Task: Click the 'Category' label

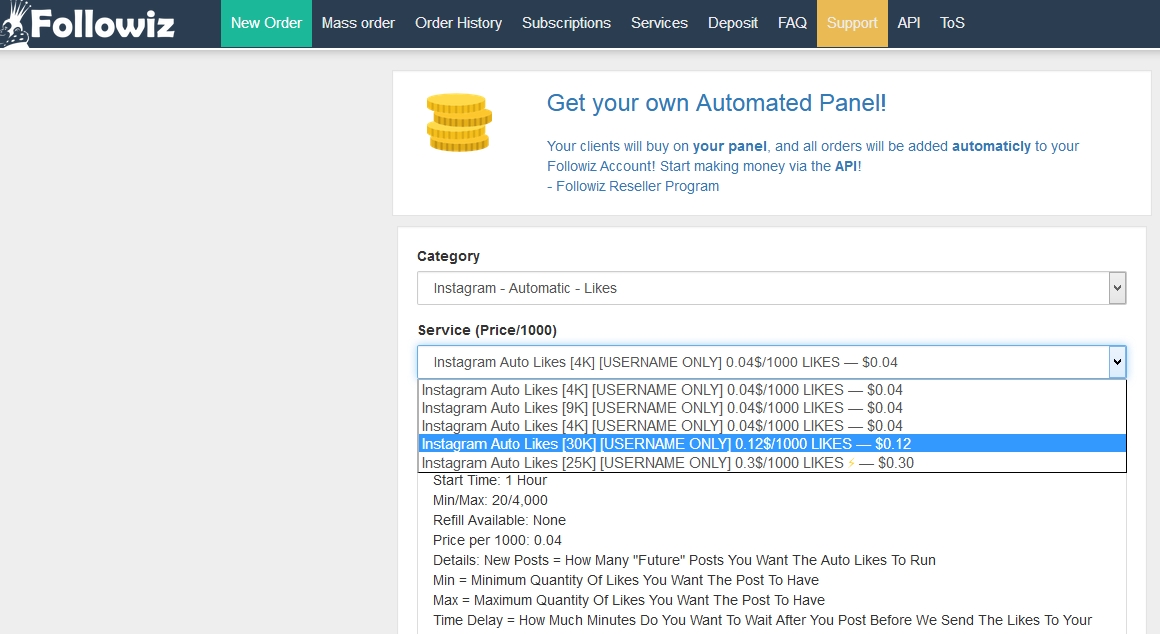Action: 448,256
